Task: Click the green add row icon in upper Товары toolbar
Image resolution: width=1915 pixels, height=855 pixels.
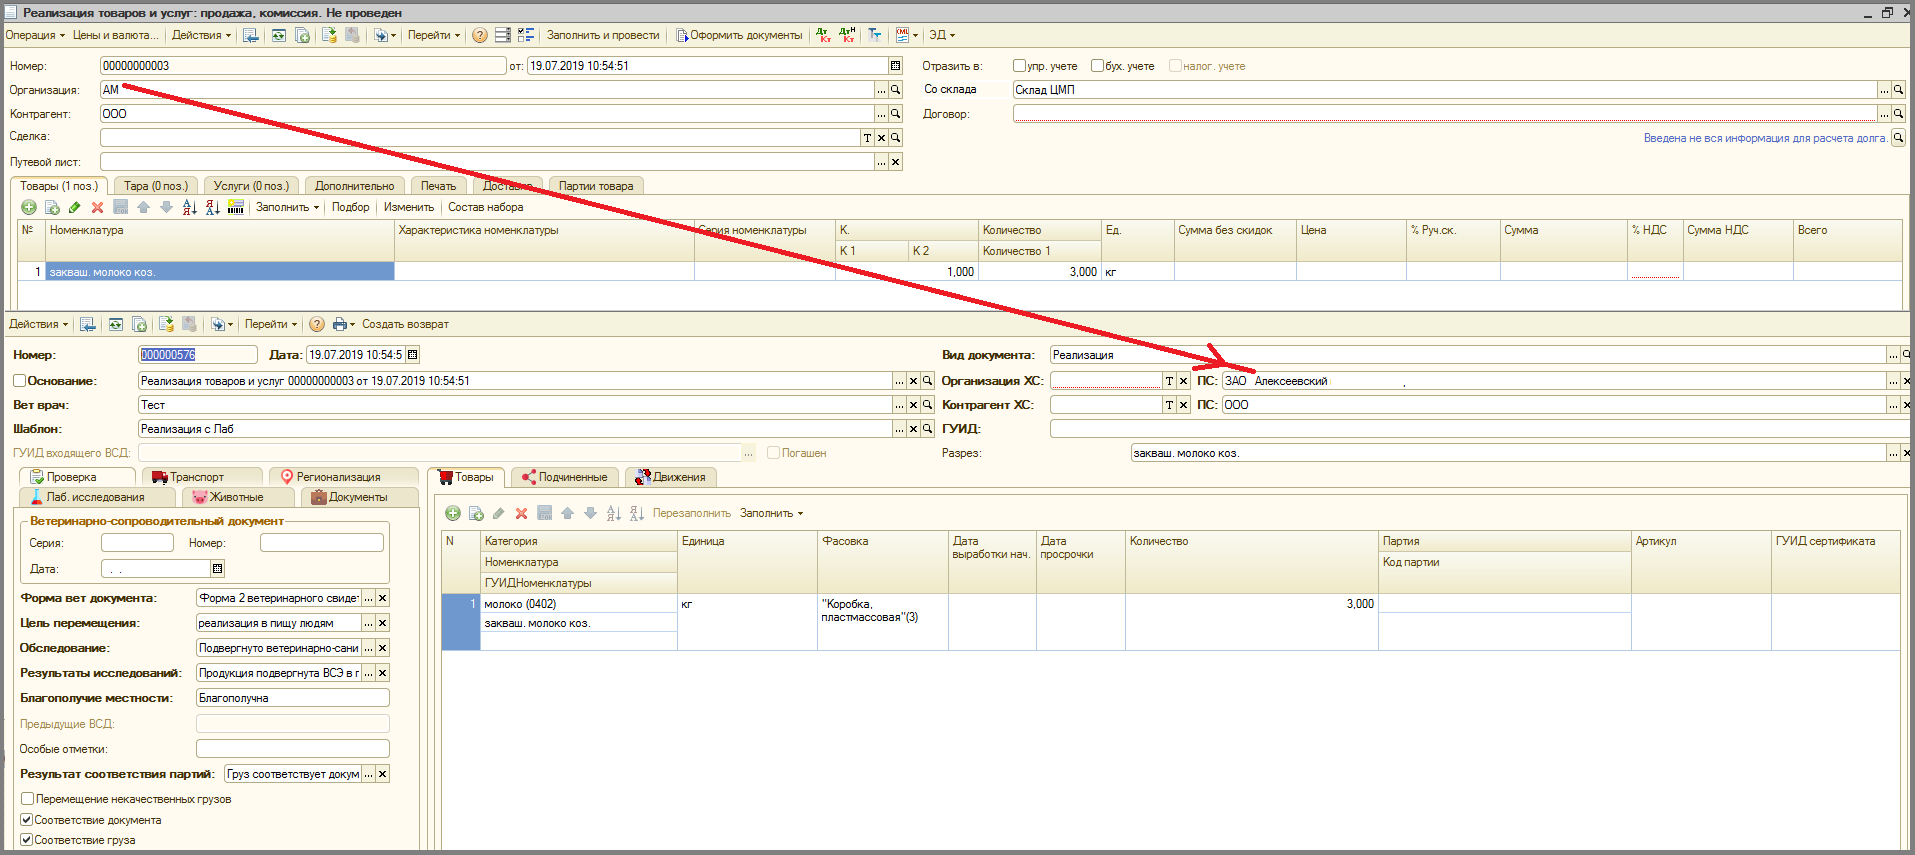Action: click(x=29, y=207)
